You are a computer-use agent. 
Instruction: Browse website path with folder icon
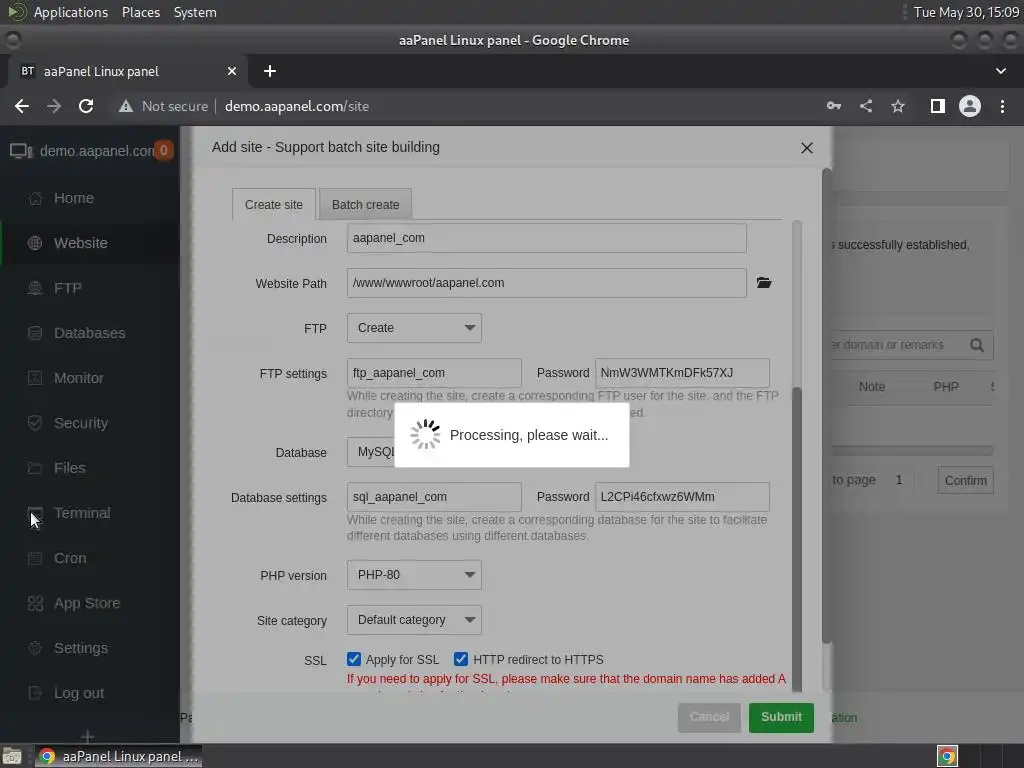[764, 283]
